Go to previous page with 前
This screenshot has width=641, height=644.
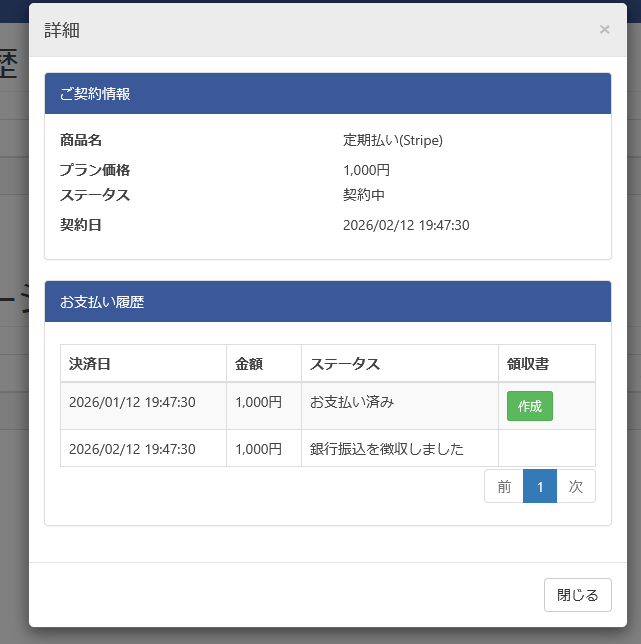point(504,486)
